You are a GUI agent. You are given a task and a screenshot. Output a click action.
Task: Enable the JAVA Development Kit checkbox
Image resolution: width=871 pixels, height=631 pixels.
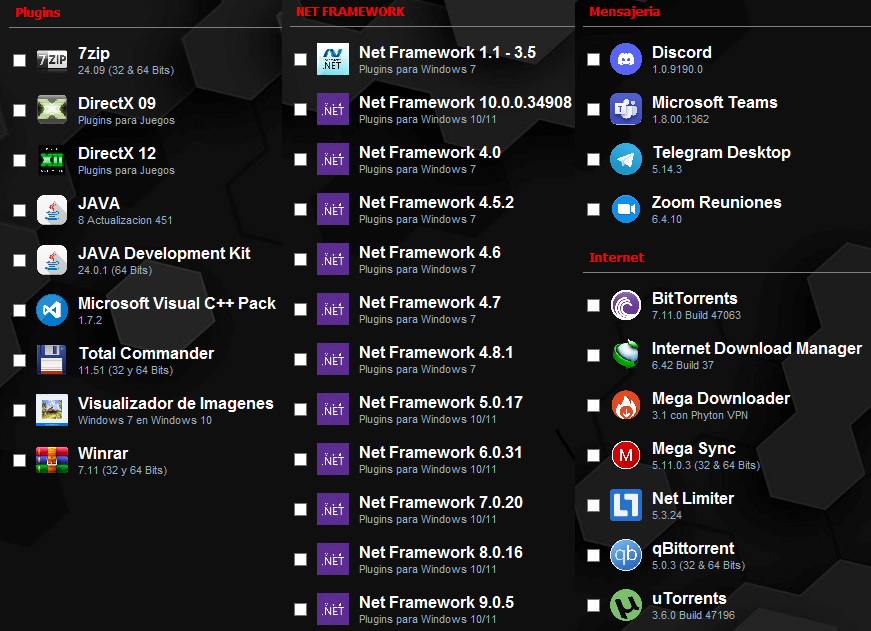[19, 260]
